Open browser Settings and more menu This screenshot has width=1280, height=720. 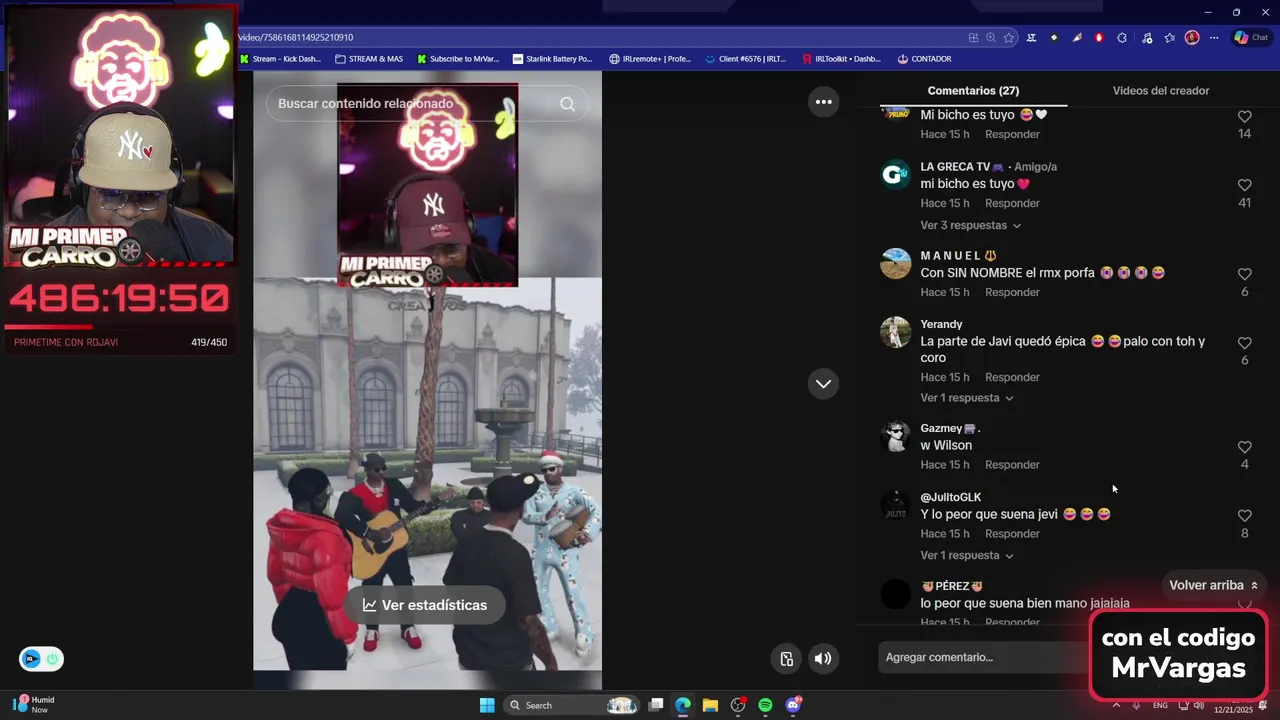(1214, 37)
